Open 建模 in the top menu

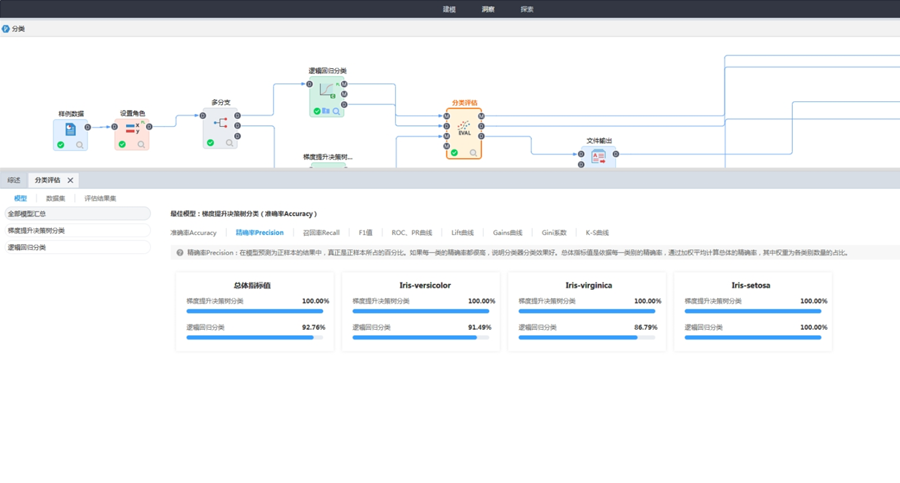[449, 9]
